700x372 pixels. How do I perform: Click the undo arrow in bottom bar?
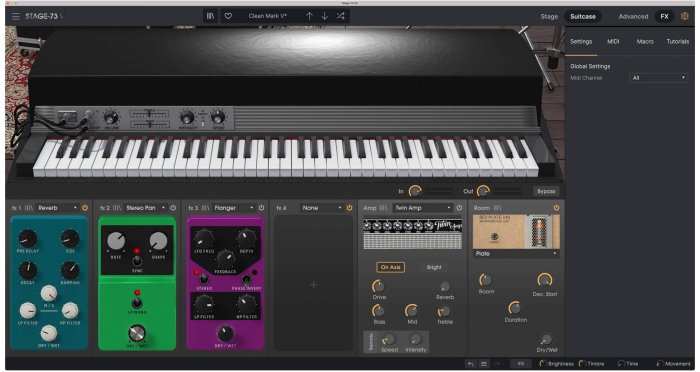pos(470,364)
